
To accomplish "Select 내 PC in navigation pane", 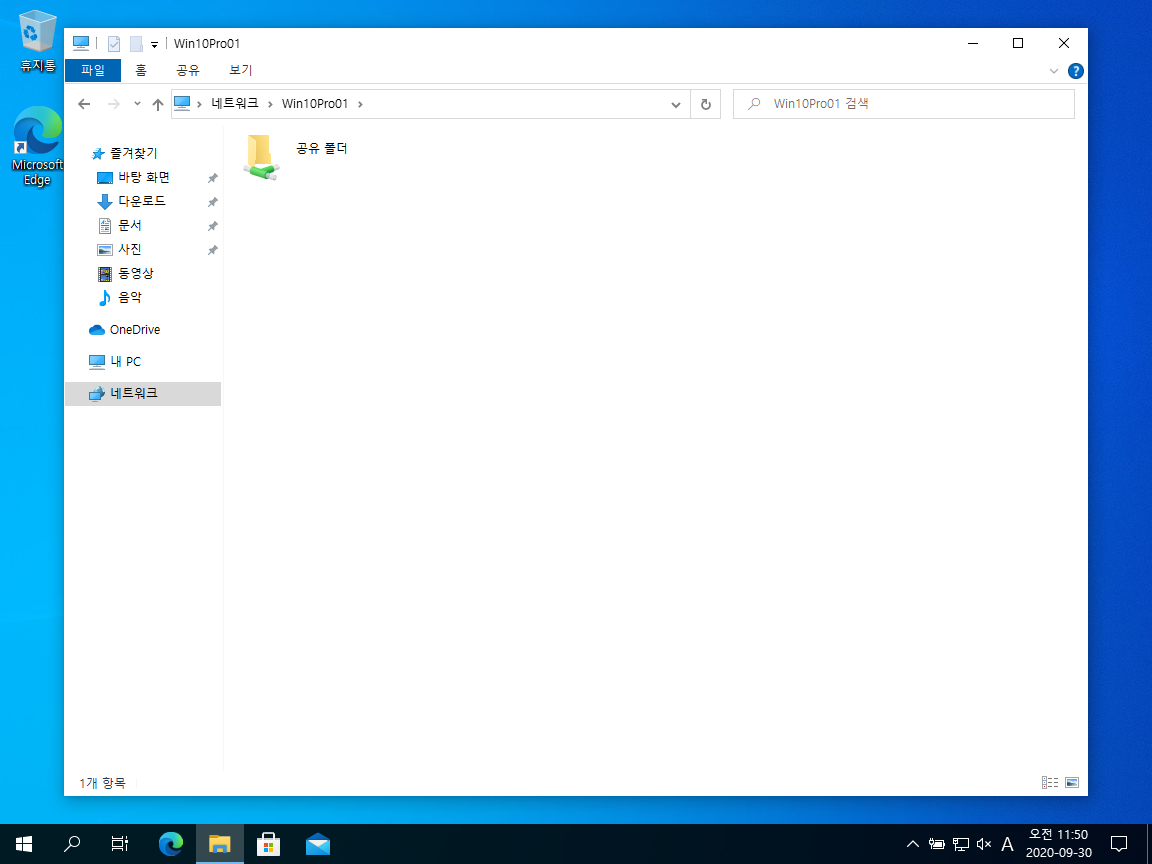I will (x=125, y=361).
